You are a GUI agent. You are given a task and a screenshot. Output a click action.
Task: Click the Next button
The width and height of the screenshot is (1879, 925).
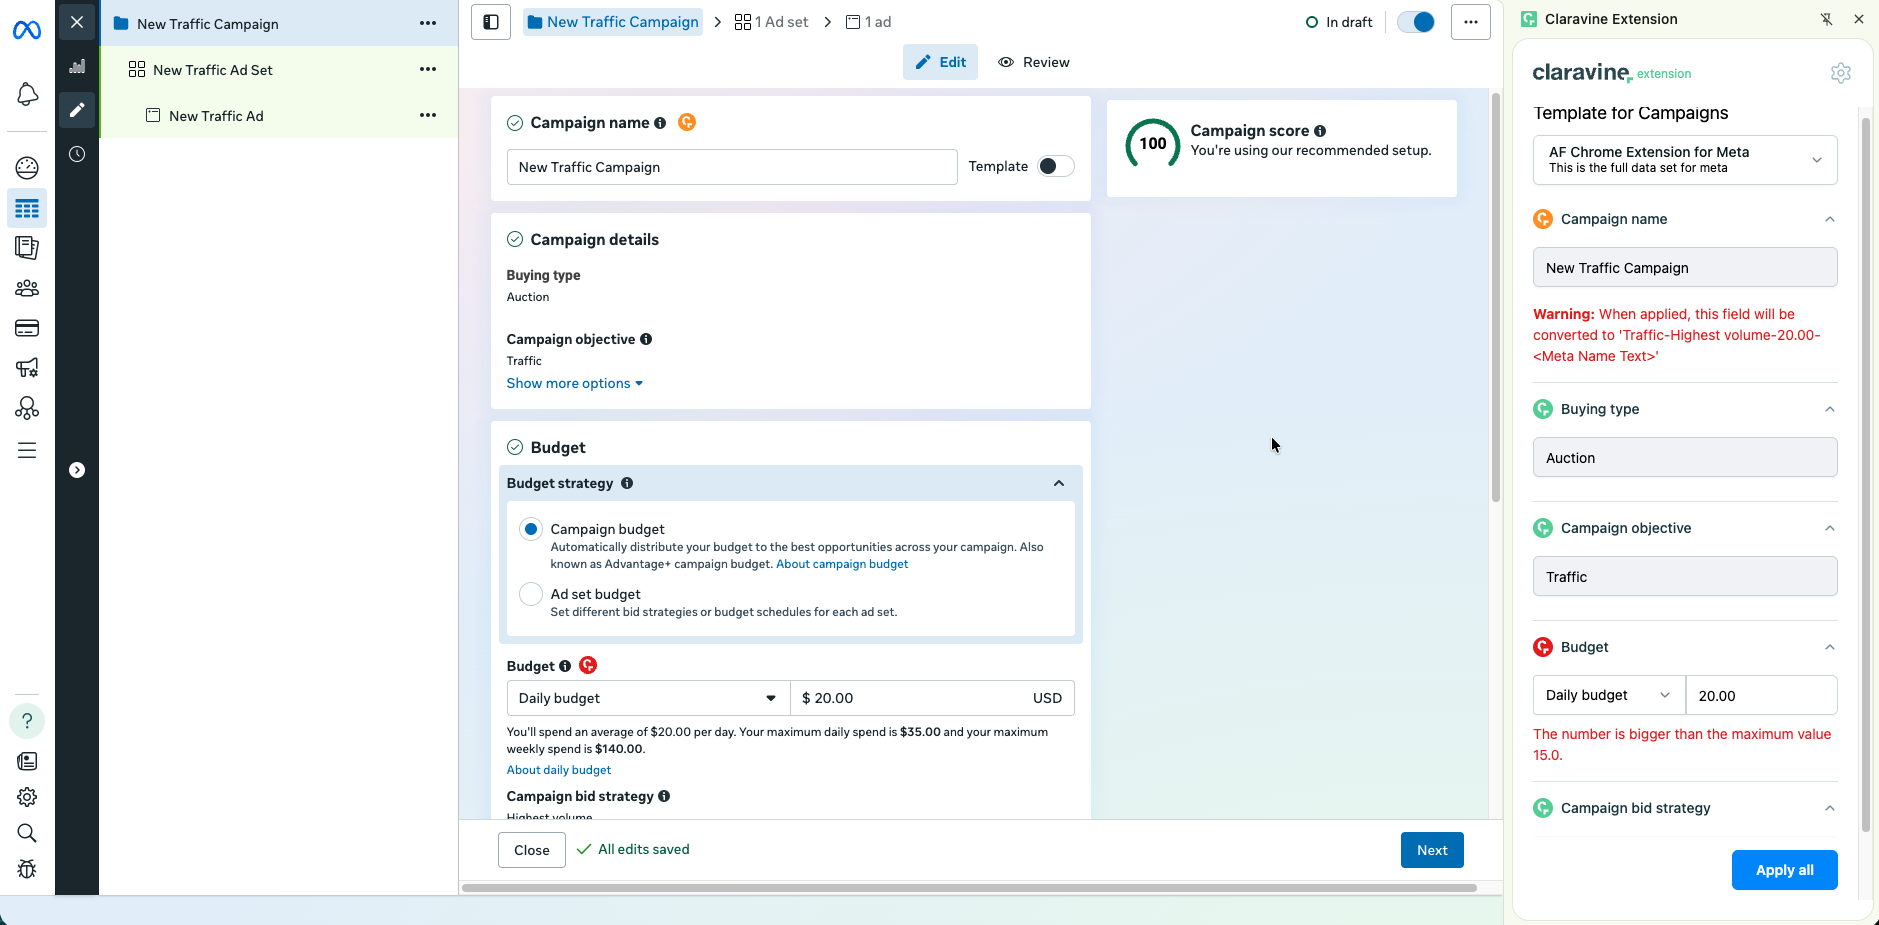(1432, 850)
